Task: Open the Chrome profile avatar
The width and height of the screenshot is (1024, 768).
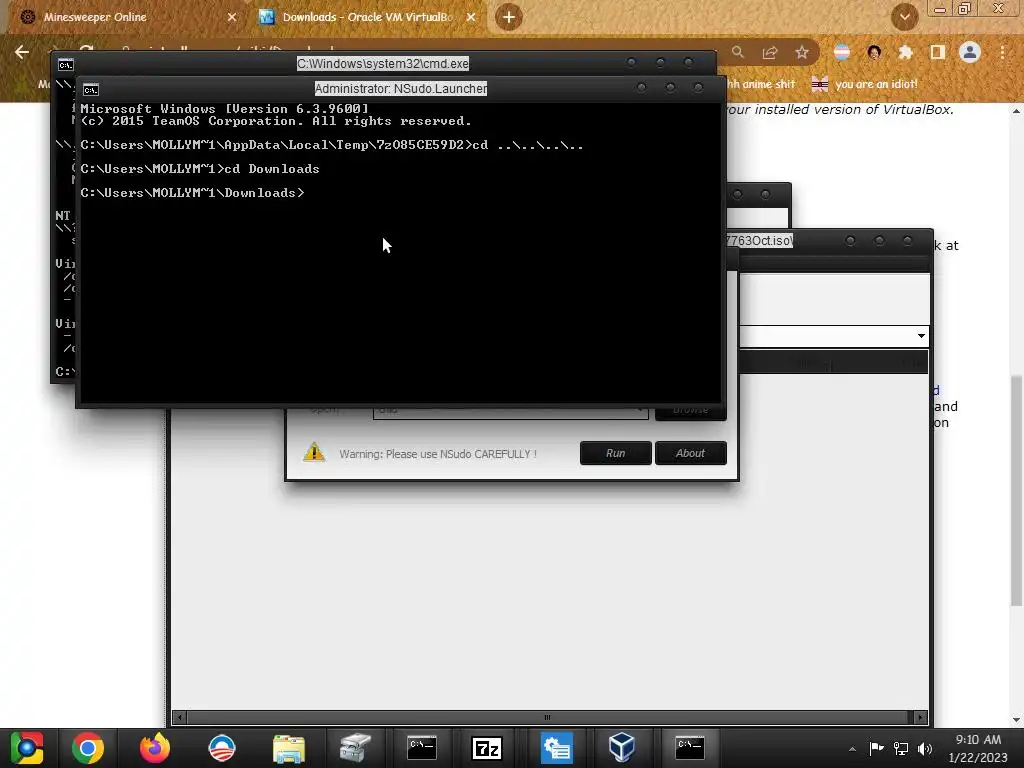Action: (x=970, y=52)
